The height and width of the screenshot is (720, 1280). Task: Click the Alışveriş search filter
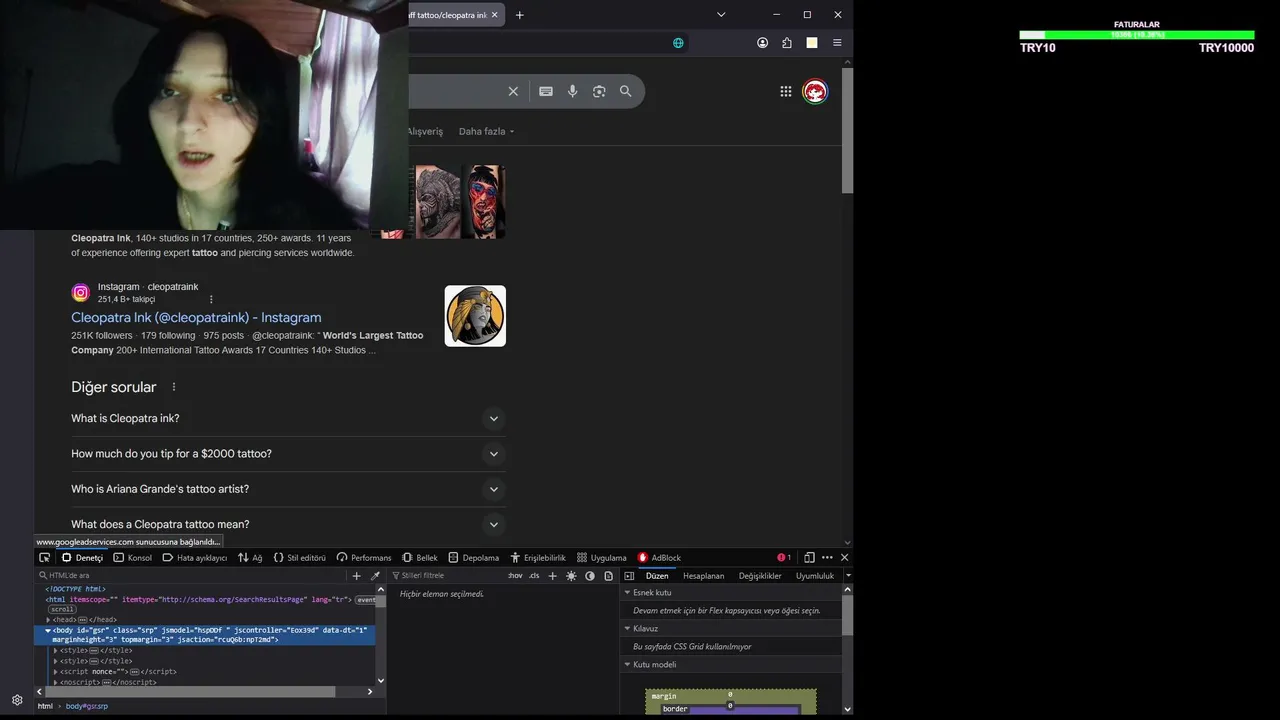[x=426, y=132]
